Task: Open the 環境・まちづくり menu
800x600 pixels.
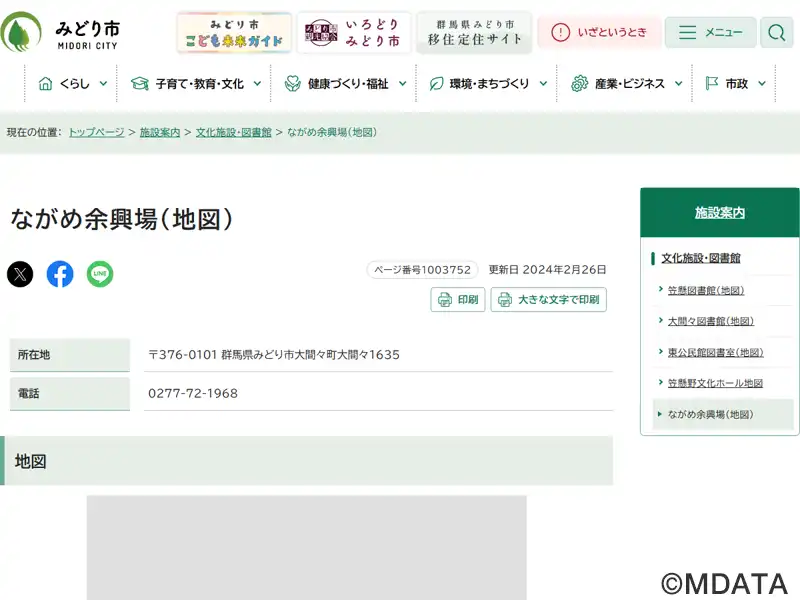Action: point(487,84)
